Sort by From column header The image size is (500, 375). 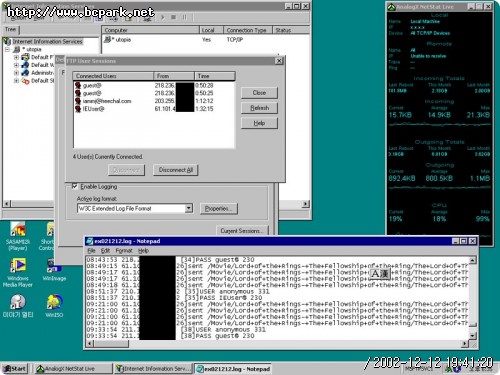[174, 76]
